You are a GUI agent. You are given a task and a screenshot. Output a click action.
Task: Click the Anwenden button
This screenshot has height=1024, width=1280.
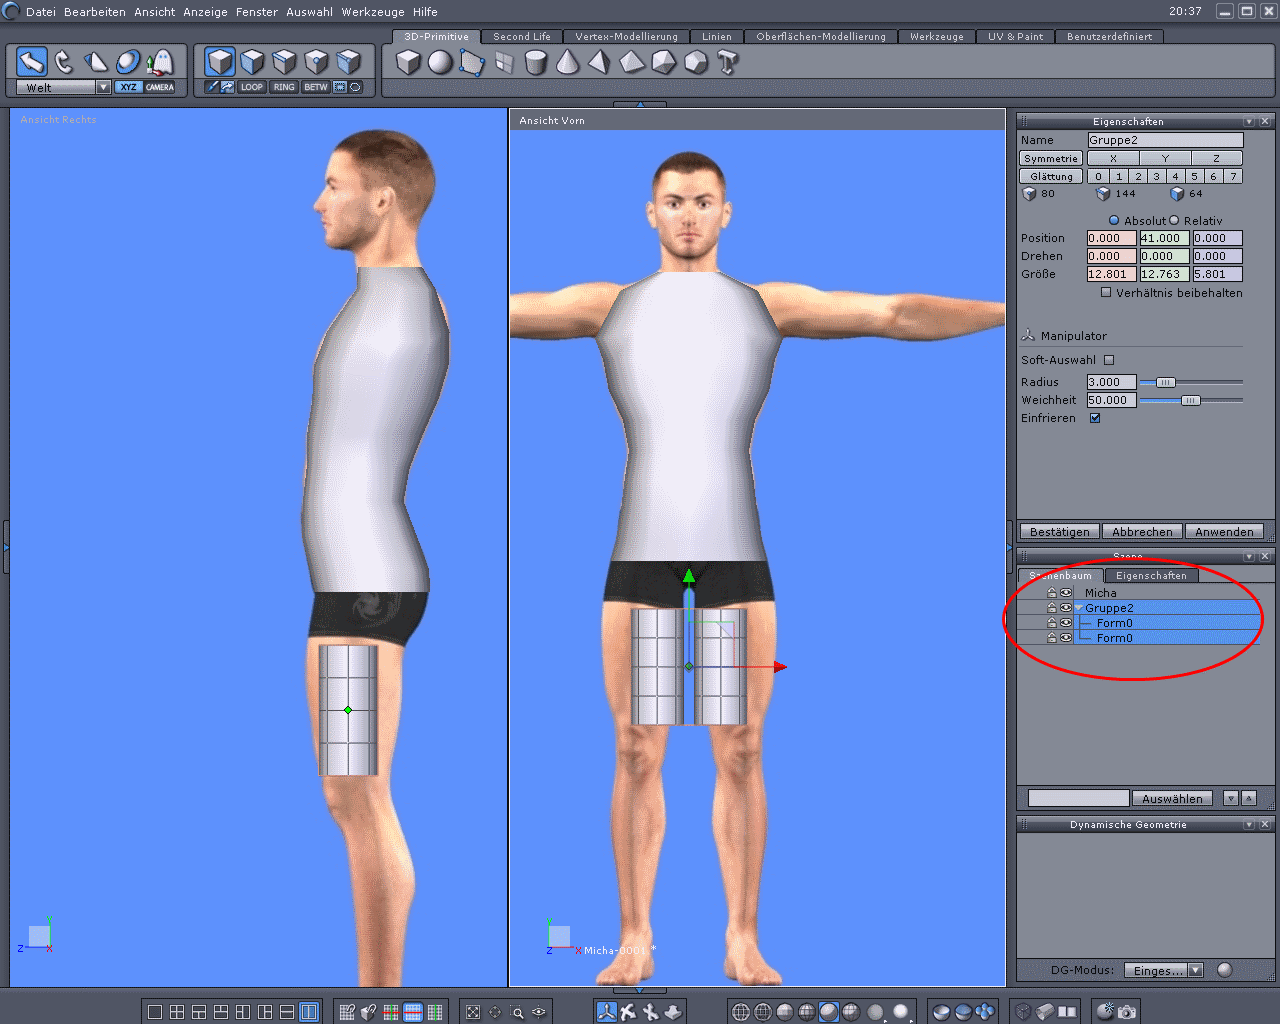point(1223,532)
